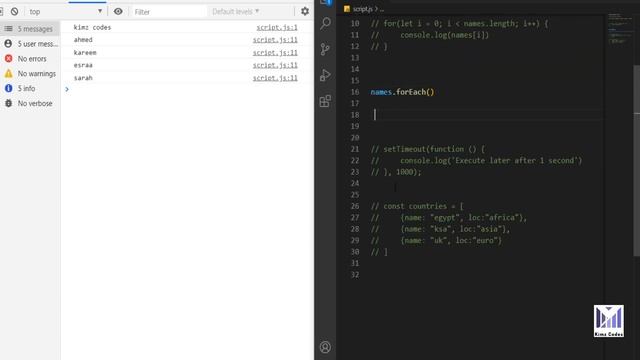640x360 pixels.
Task: Click the code minimap preview
Action: coord(619,29)
